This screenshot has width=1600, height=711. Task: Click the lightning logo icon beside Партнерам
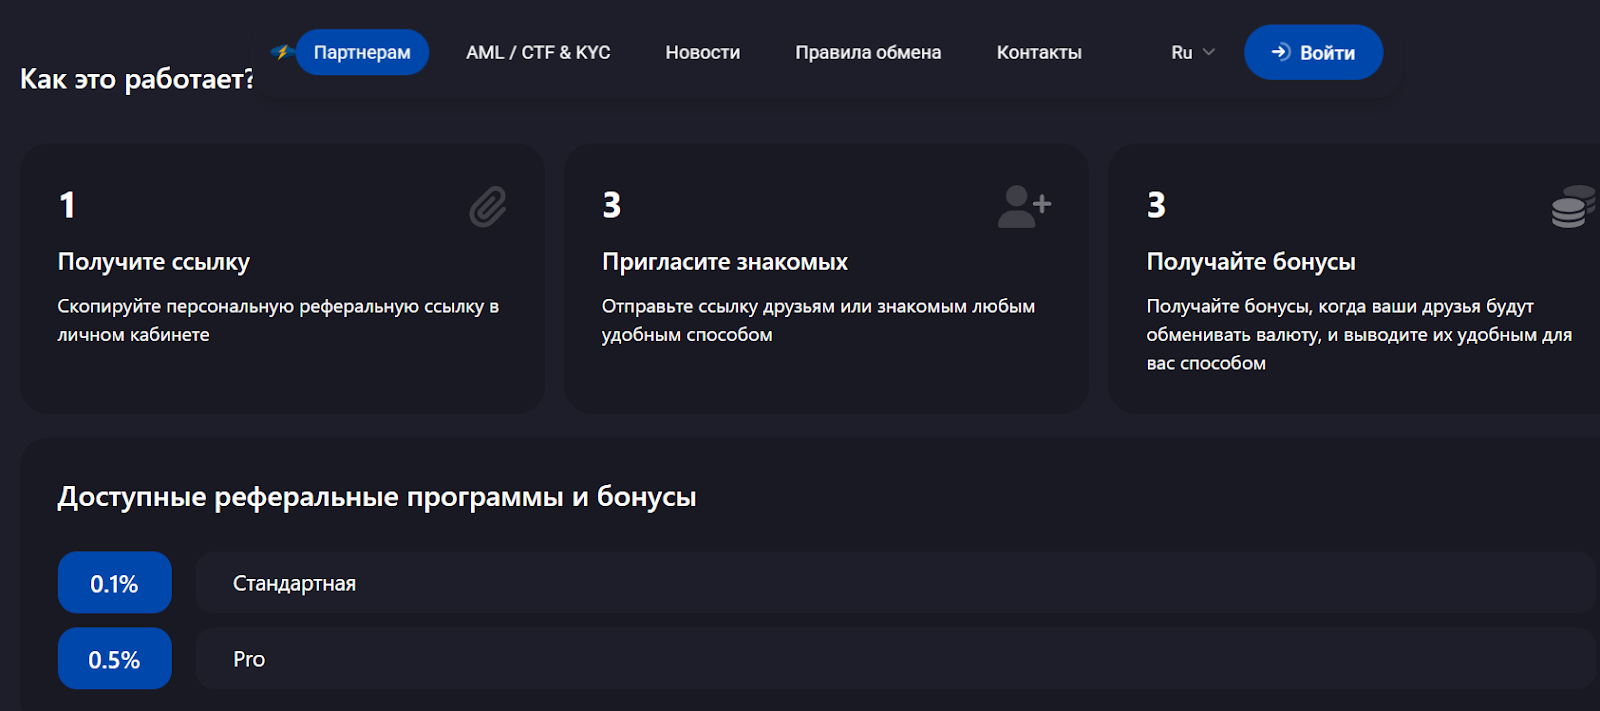[281, 52]
